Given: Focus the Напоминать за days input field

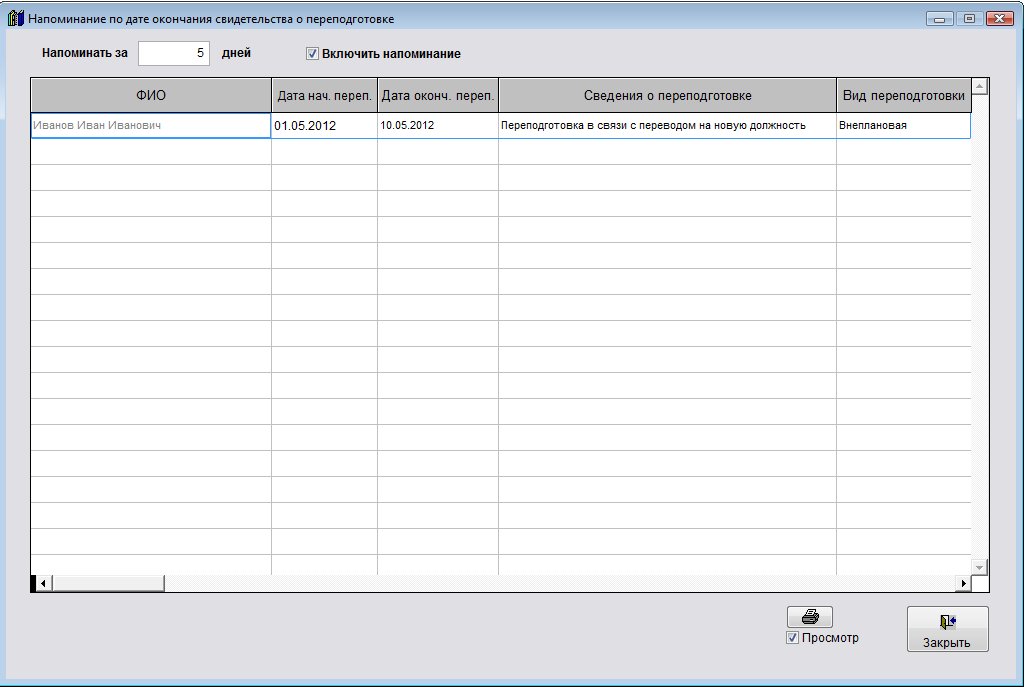Looking at the screenshot, I should [x=174, y=53].
